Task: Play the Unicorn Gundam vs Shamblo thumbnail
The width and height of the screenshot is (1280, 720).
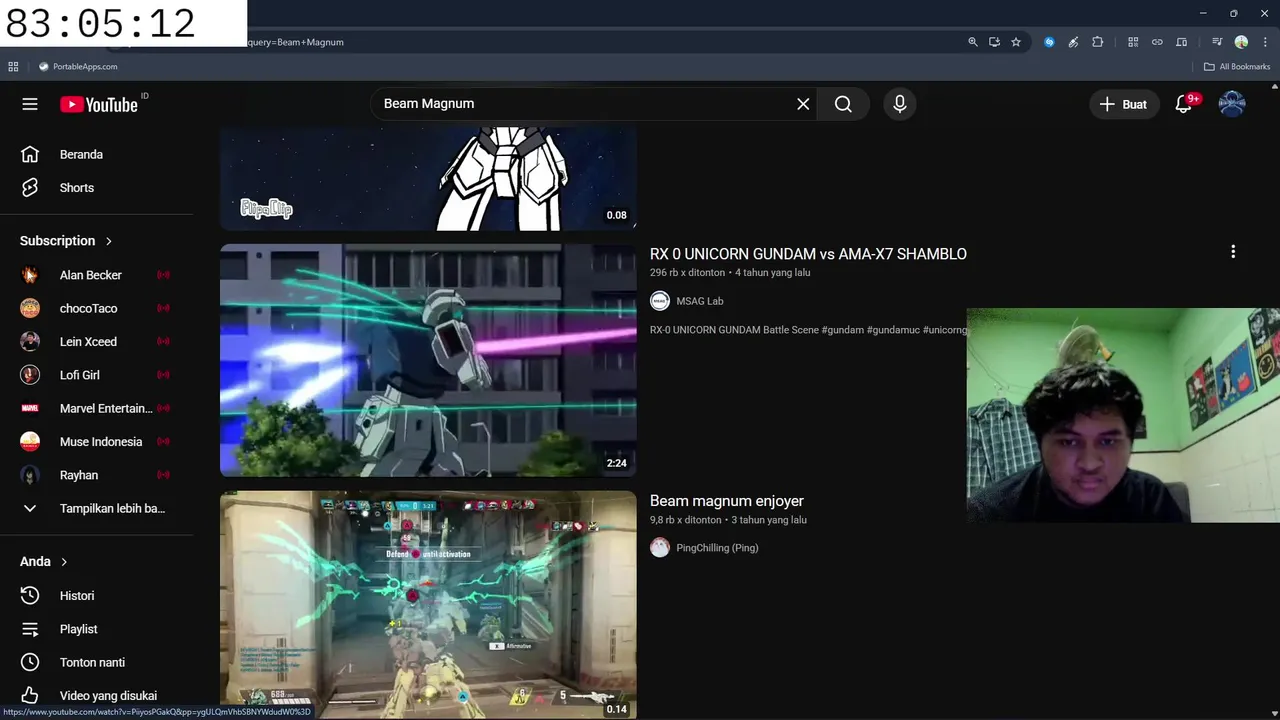Action: click(428, 360)
